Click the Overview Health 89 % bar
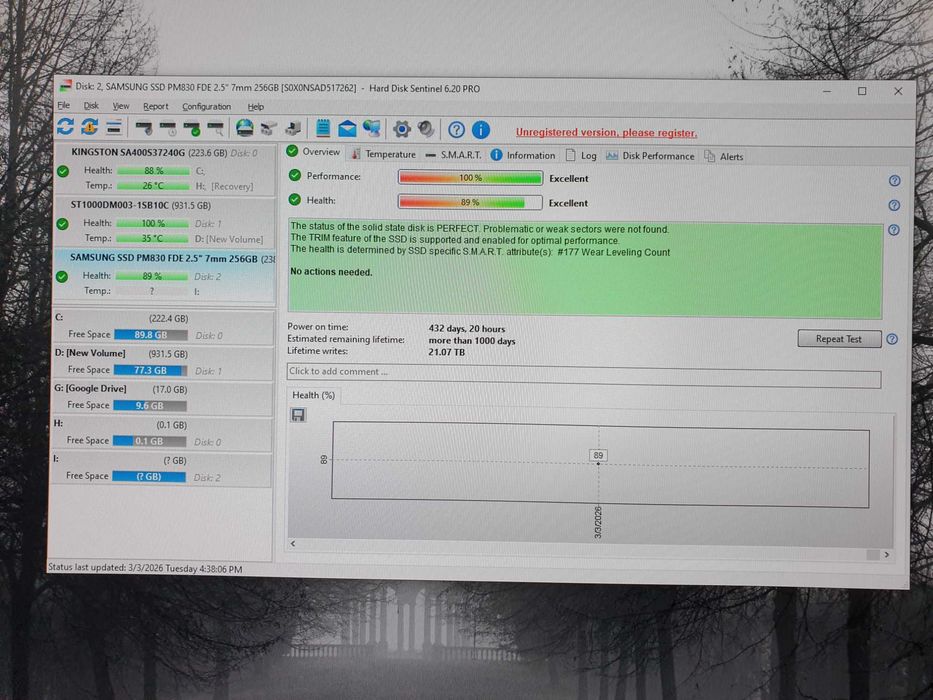 tap(470, 202)
